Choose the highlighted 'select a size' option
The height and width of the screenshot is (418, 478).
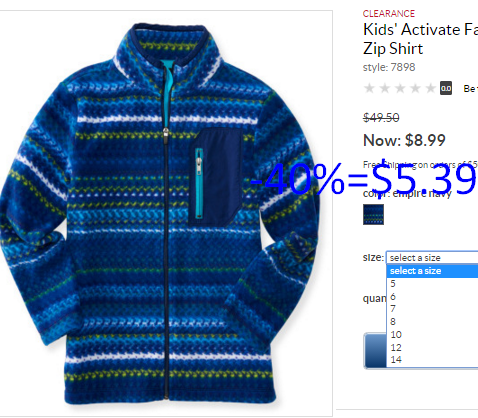[x=432, y=271]
